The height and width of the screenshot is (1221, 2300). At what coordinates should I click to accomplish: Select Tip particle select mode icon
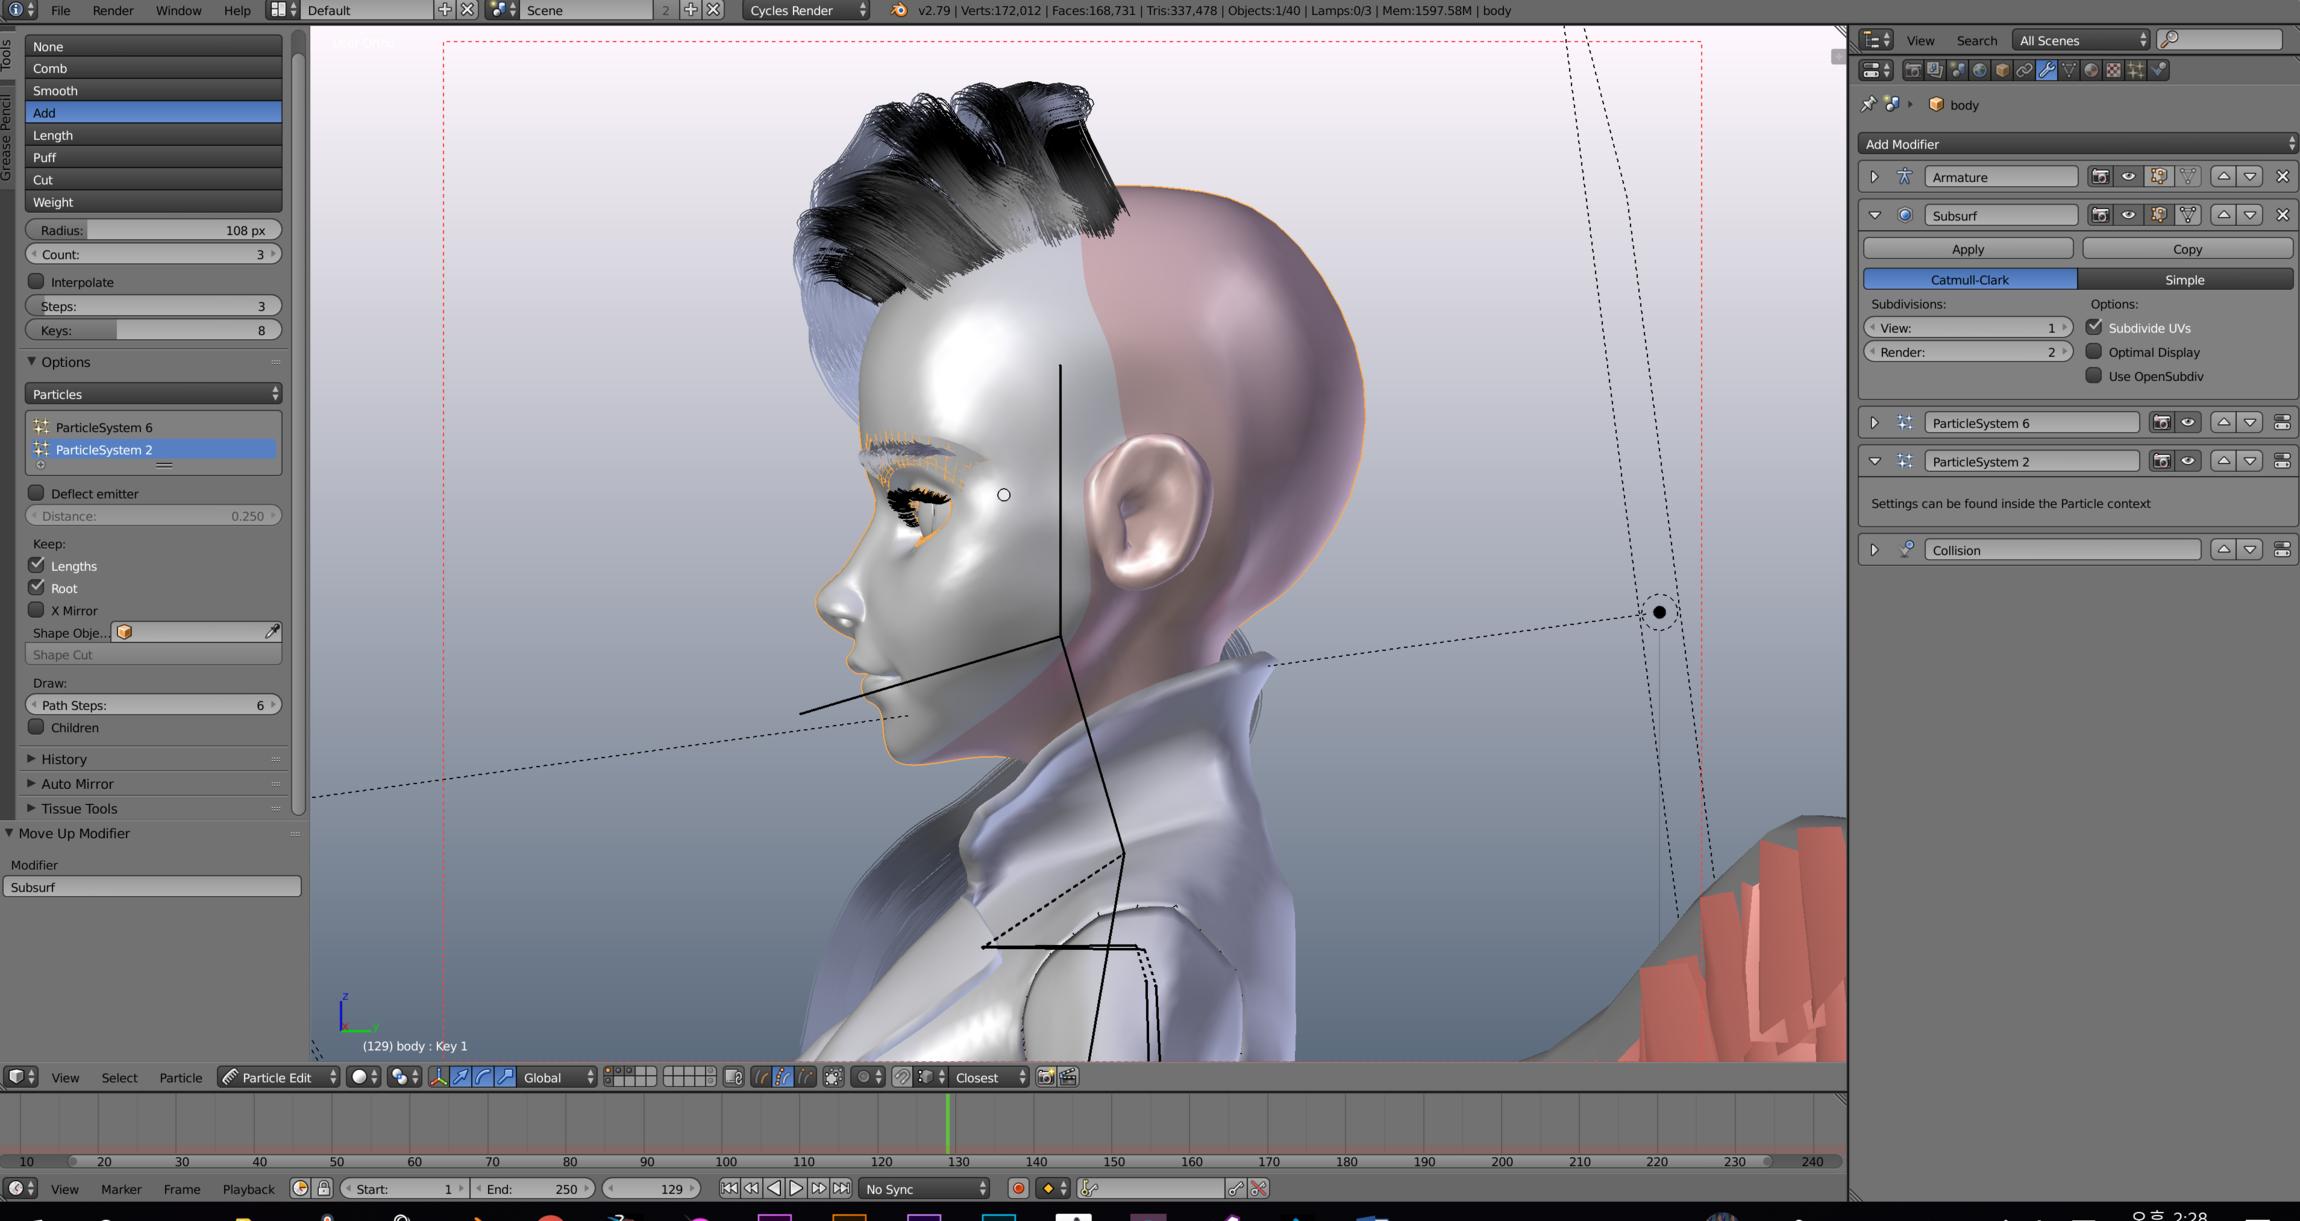click(x=806, y=1077)
